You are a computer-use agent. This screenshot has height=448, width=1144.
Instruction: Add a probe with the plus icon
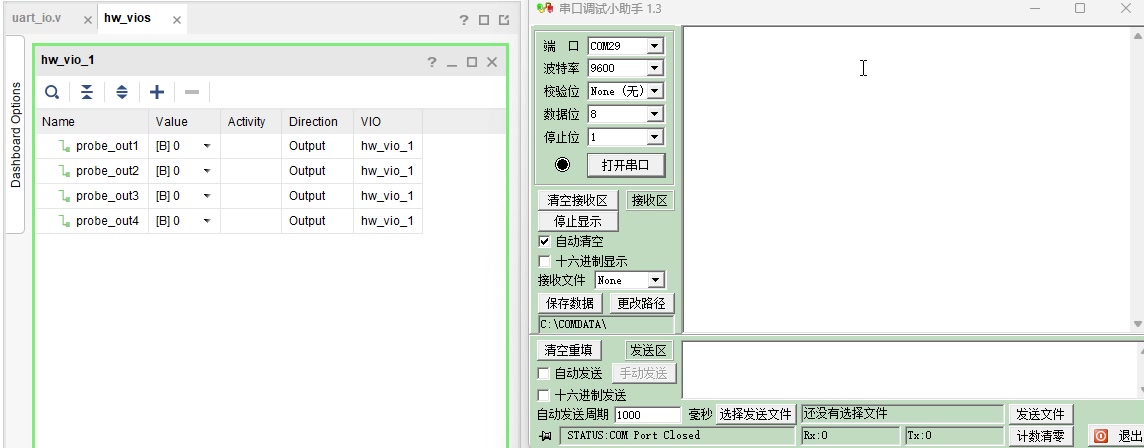(x=157, y=92)
